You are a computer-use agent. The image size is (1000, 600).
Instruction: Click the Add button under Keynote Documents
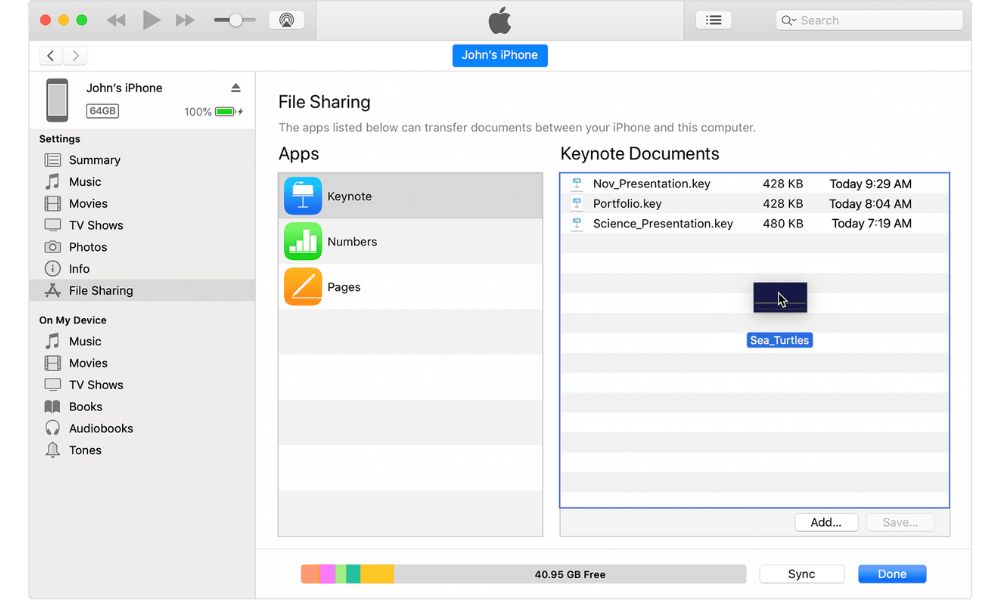(x=826, y=521)
